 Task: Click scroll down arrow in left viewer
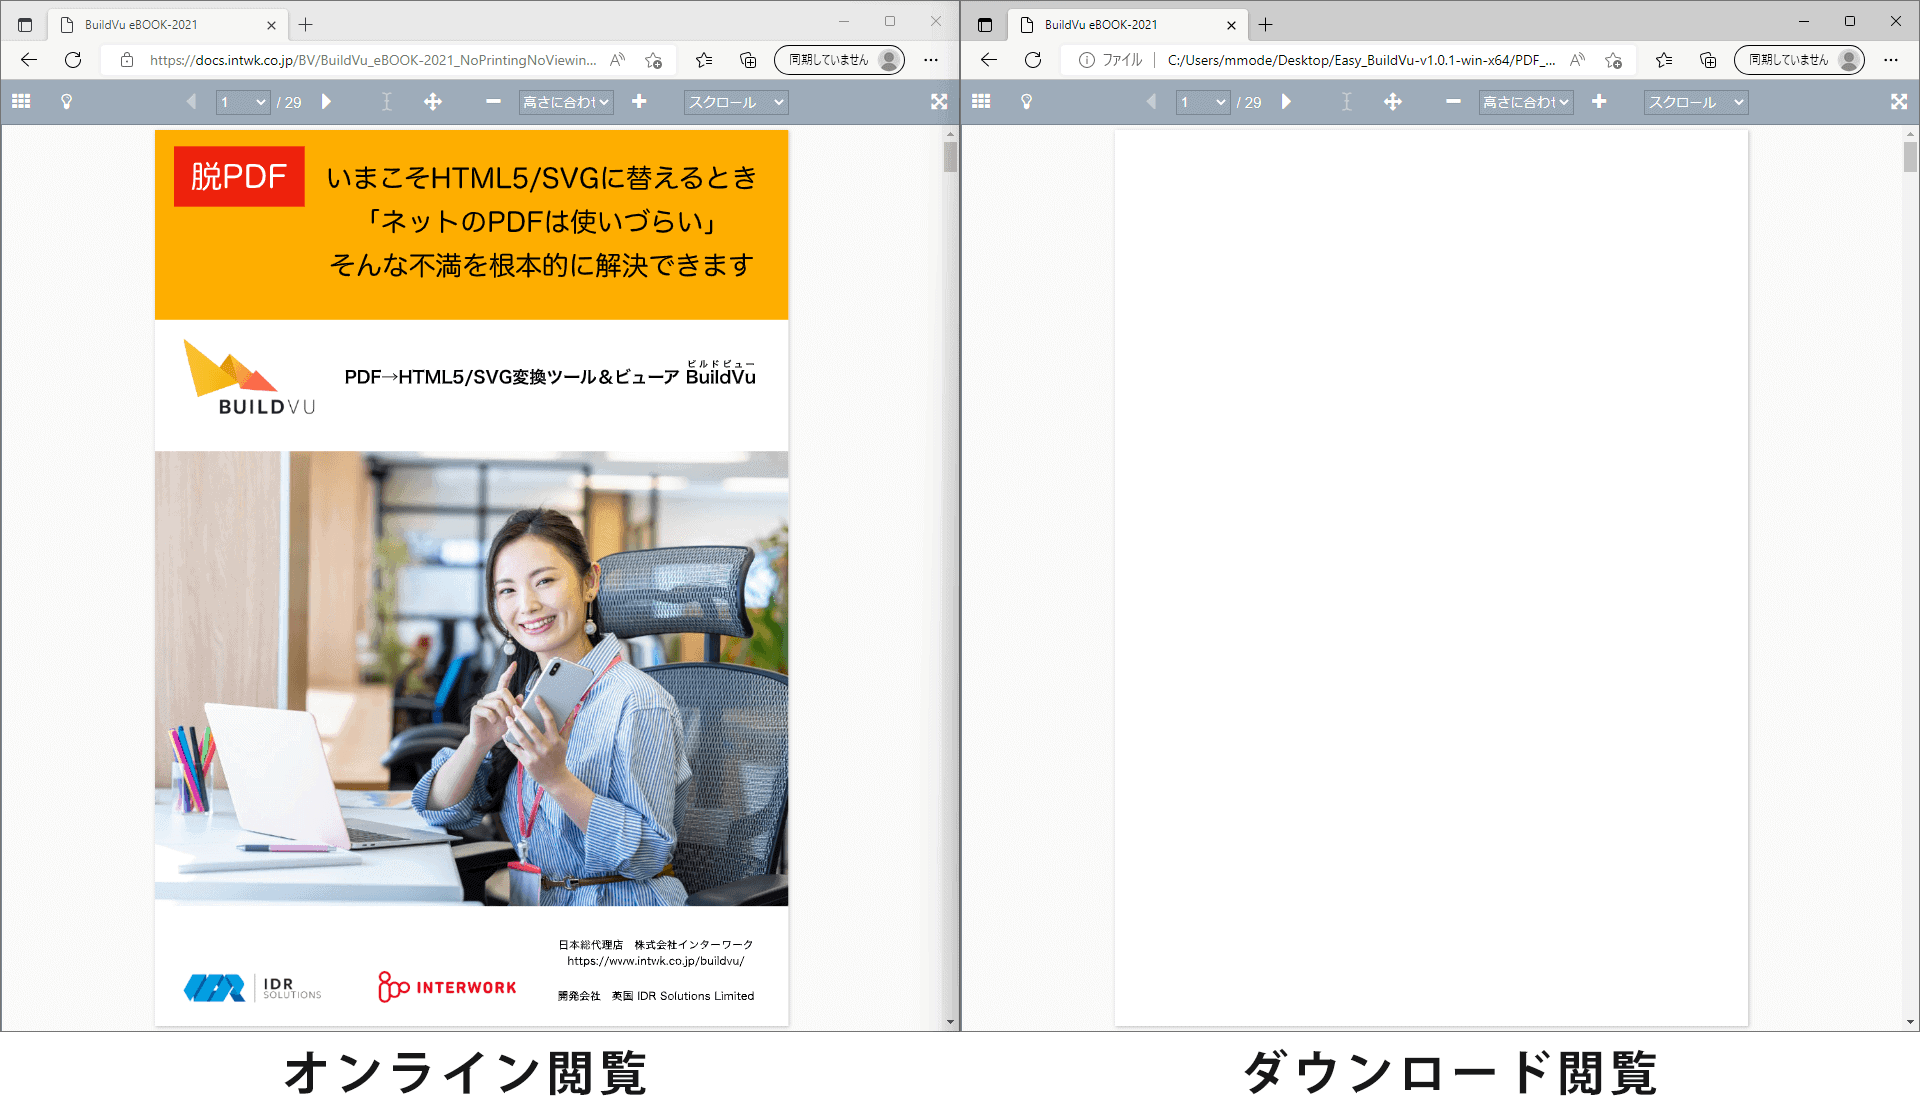tap(950, 1022)
